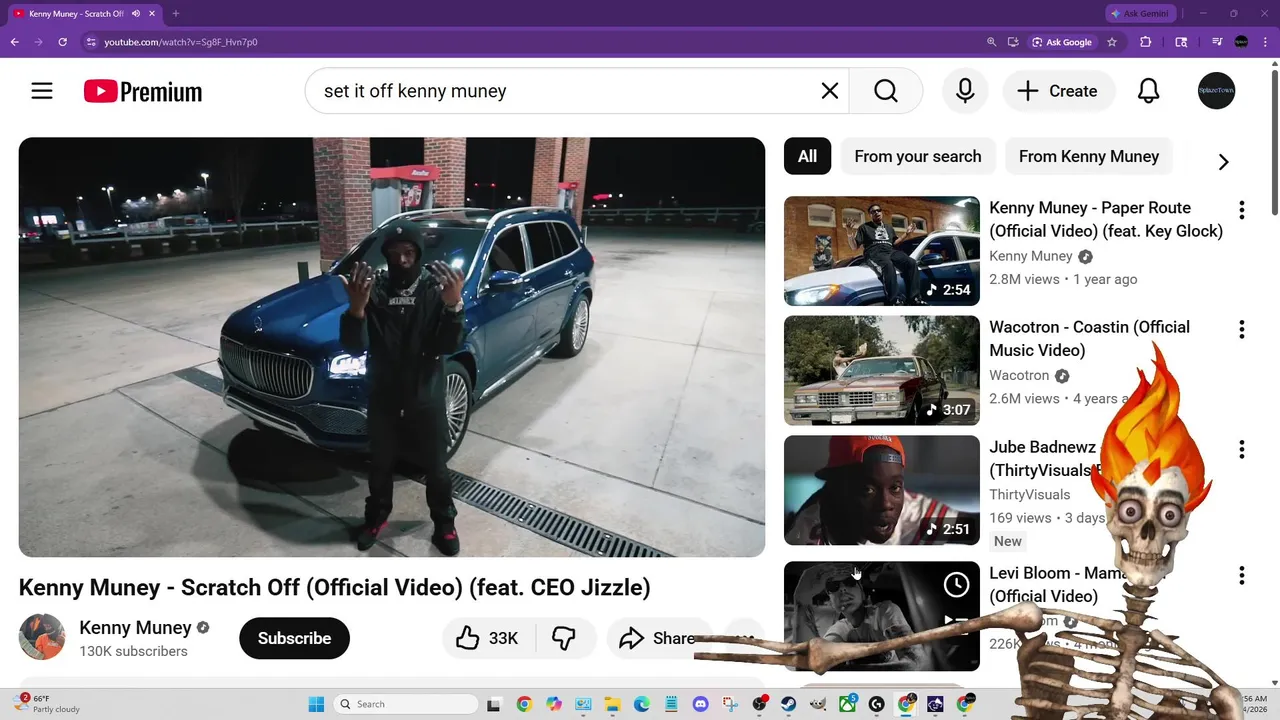Open Kenny Muney channel name link

click(x=135, y=627)
